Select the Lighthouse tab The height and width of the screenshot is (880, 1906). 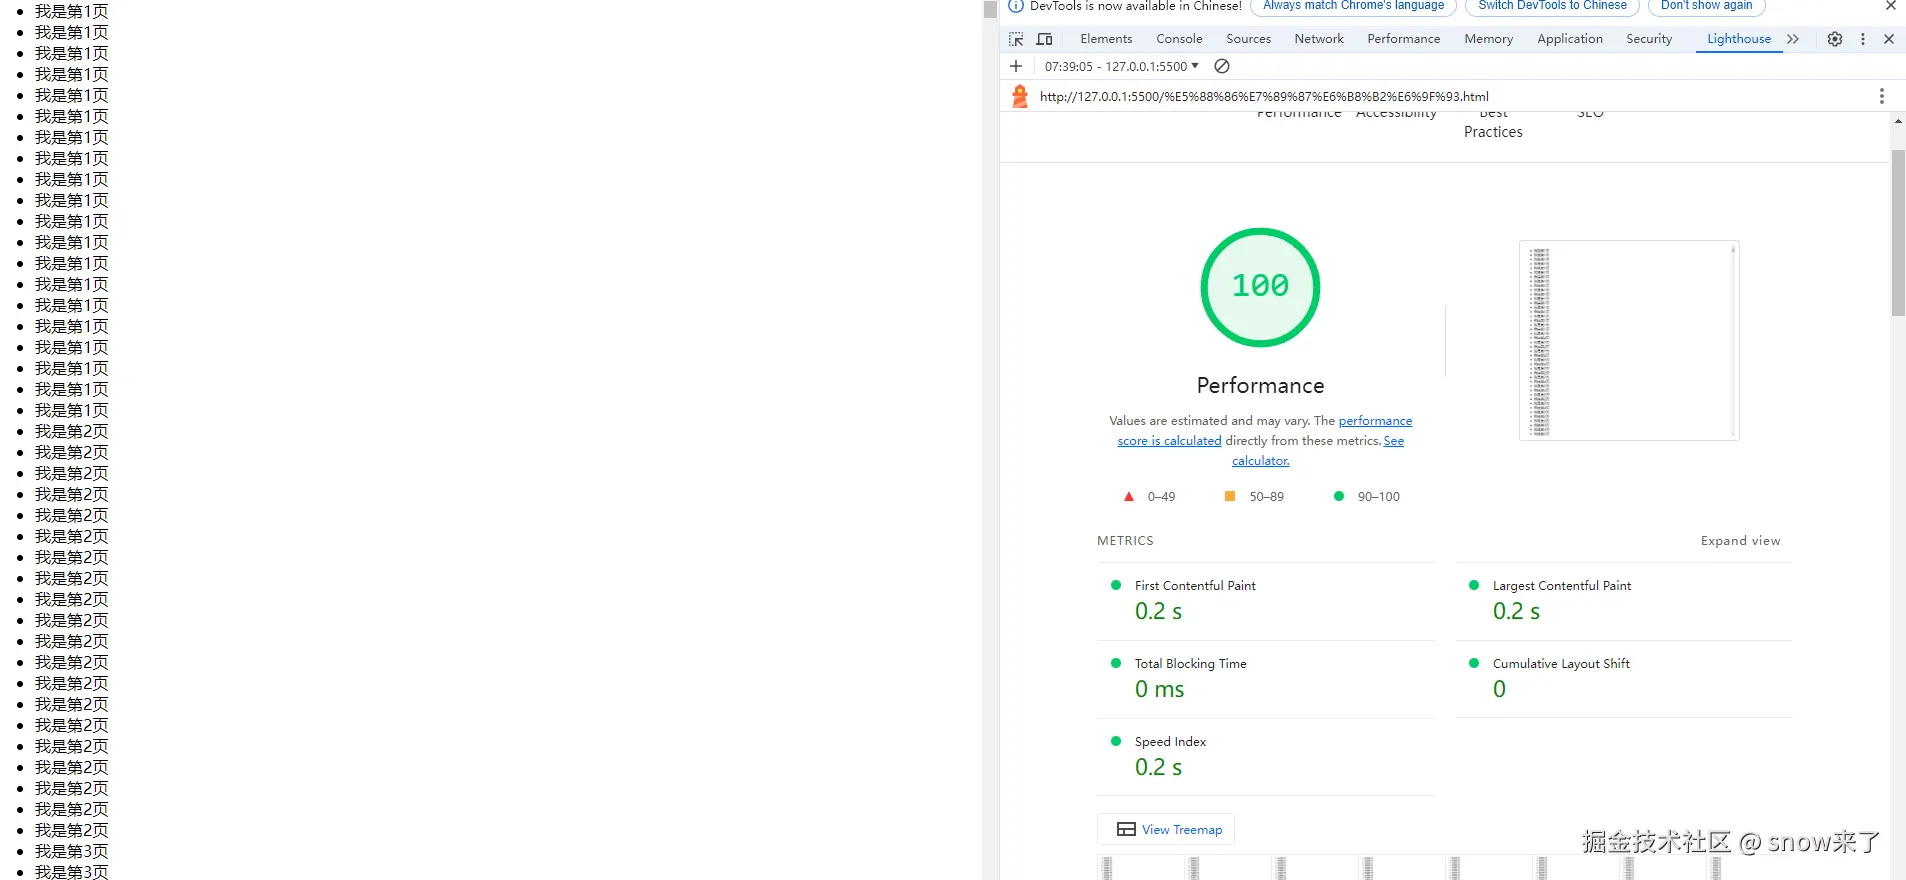pos(1738,39)
